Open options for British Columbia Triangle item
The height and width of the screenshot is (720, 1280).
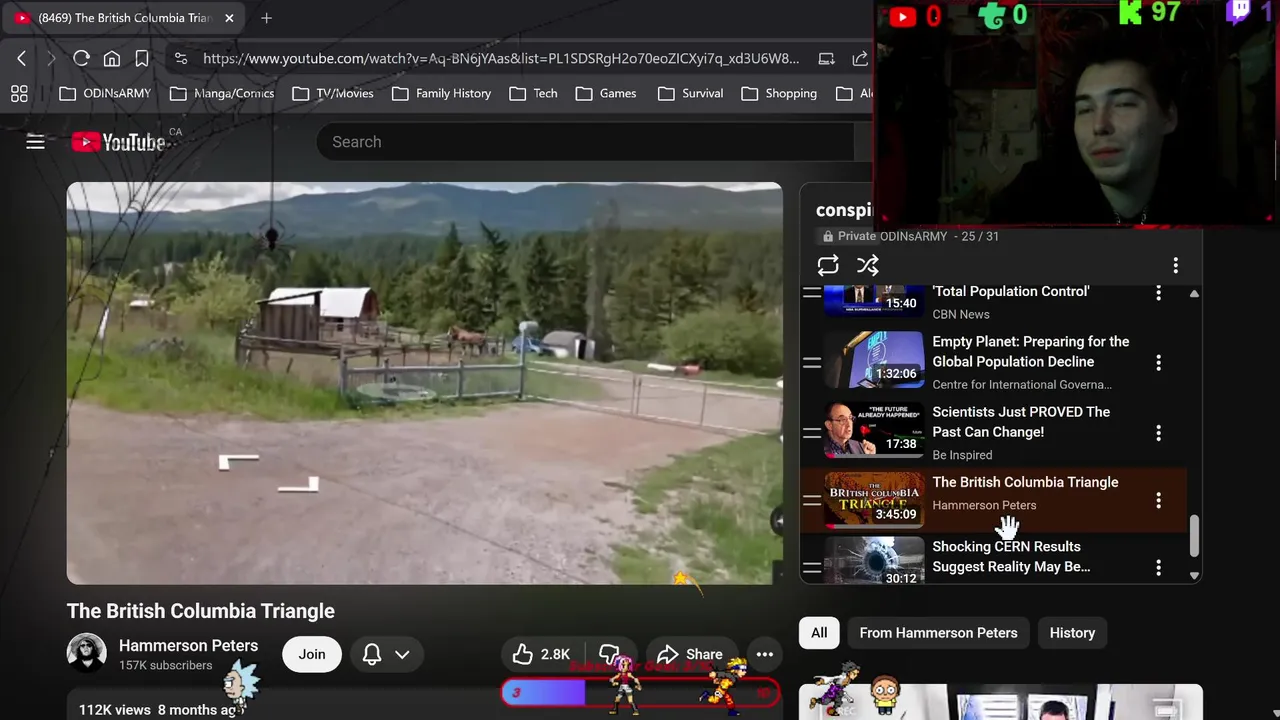point(1159,500)
